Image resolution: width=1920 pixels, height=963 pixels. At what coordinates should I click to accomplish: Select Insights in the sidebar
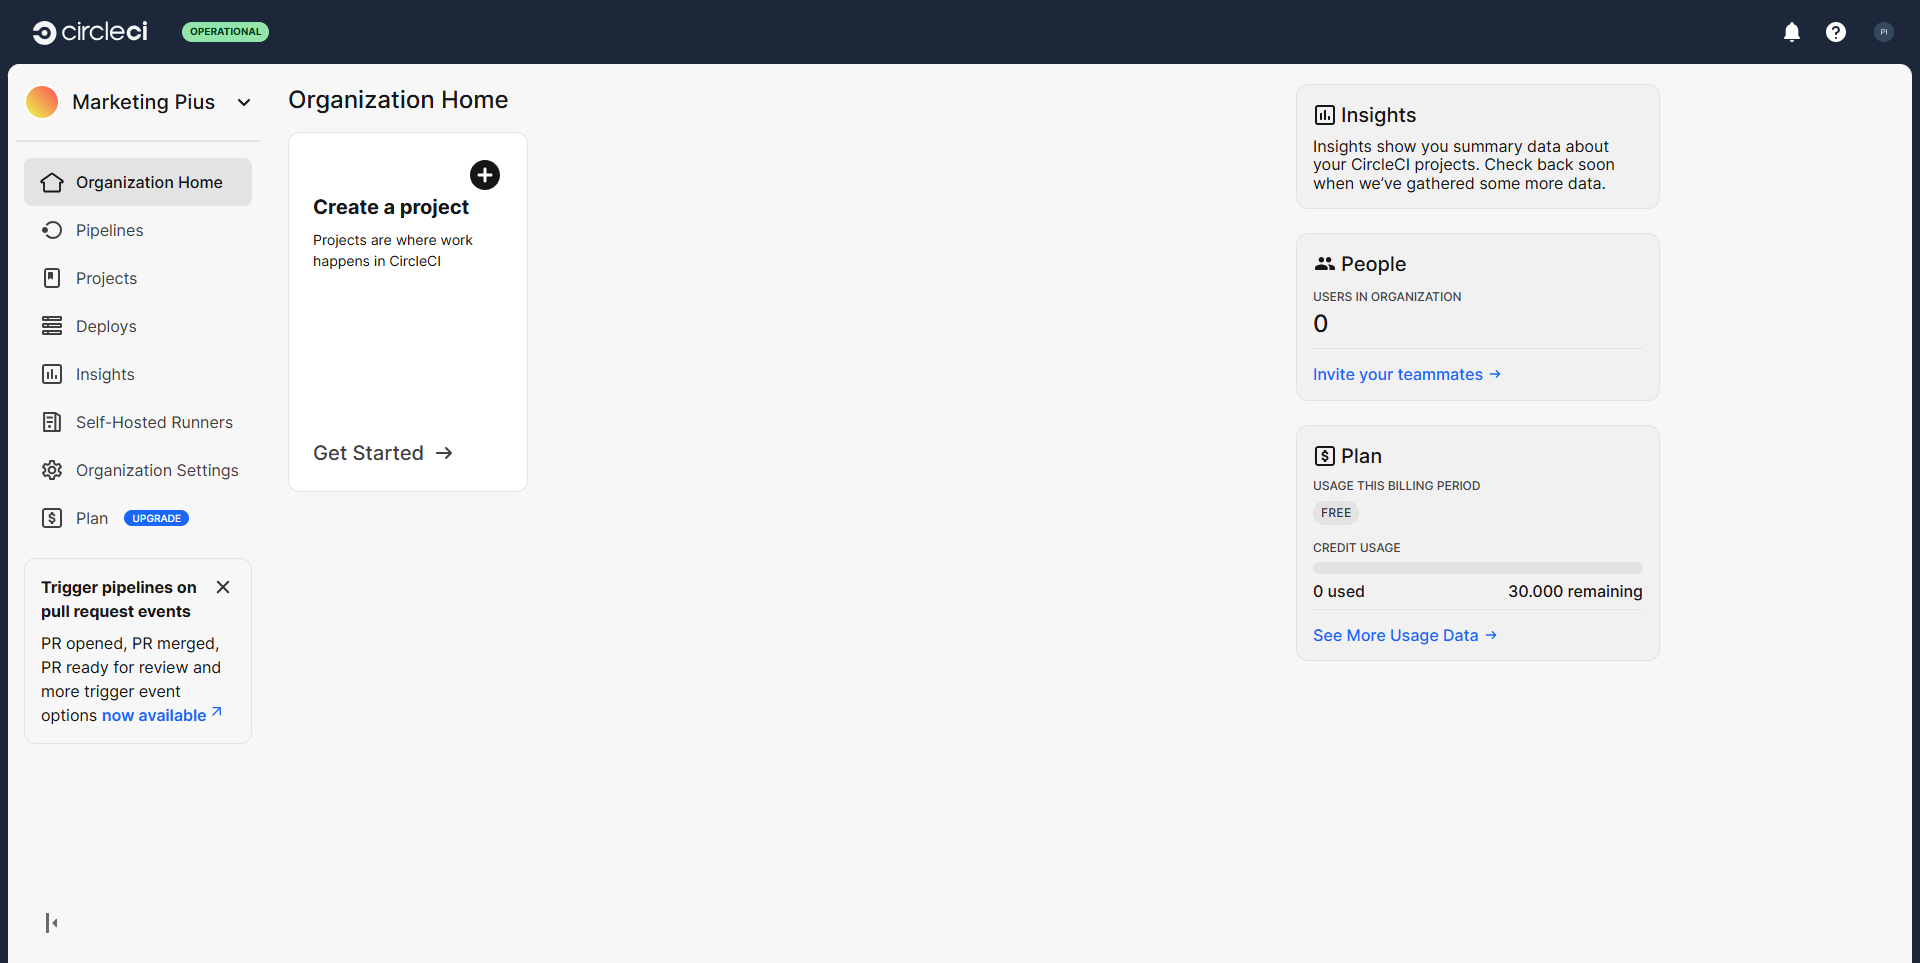click(x=105, y=374)
